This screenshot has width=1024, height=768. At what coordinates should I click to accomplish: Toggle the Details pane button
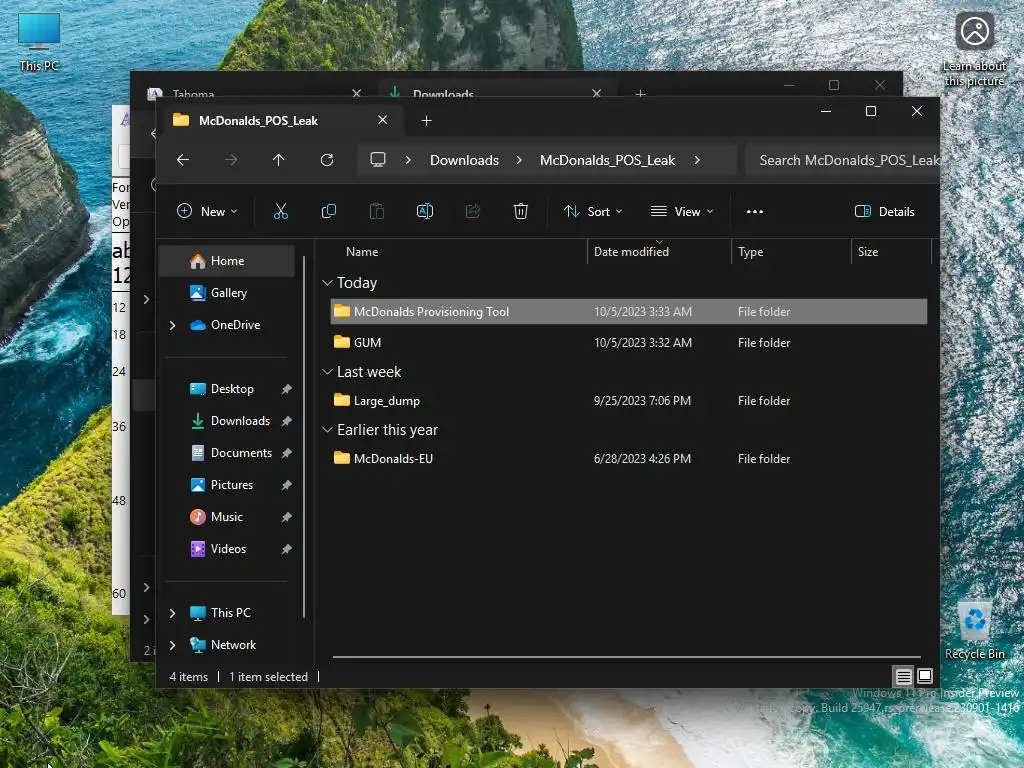click(x=885, y=211)
